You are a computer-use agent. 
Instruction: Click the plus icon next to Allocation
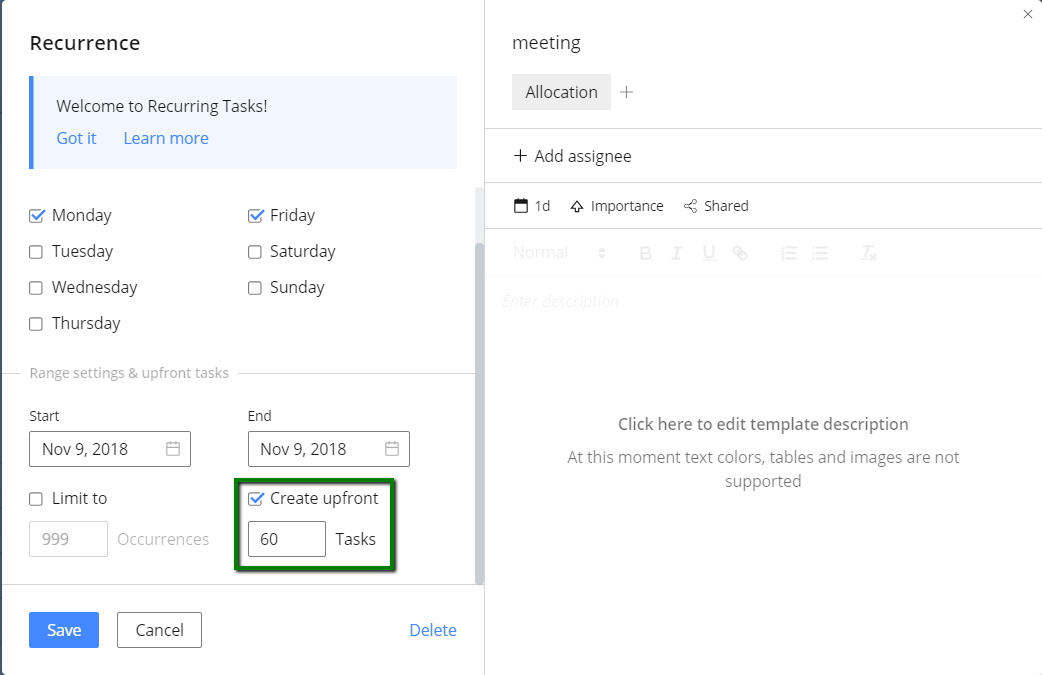627,92
